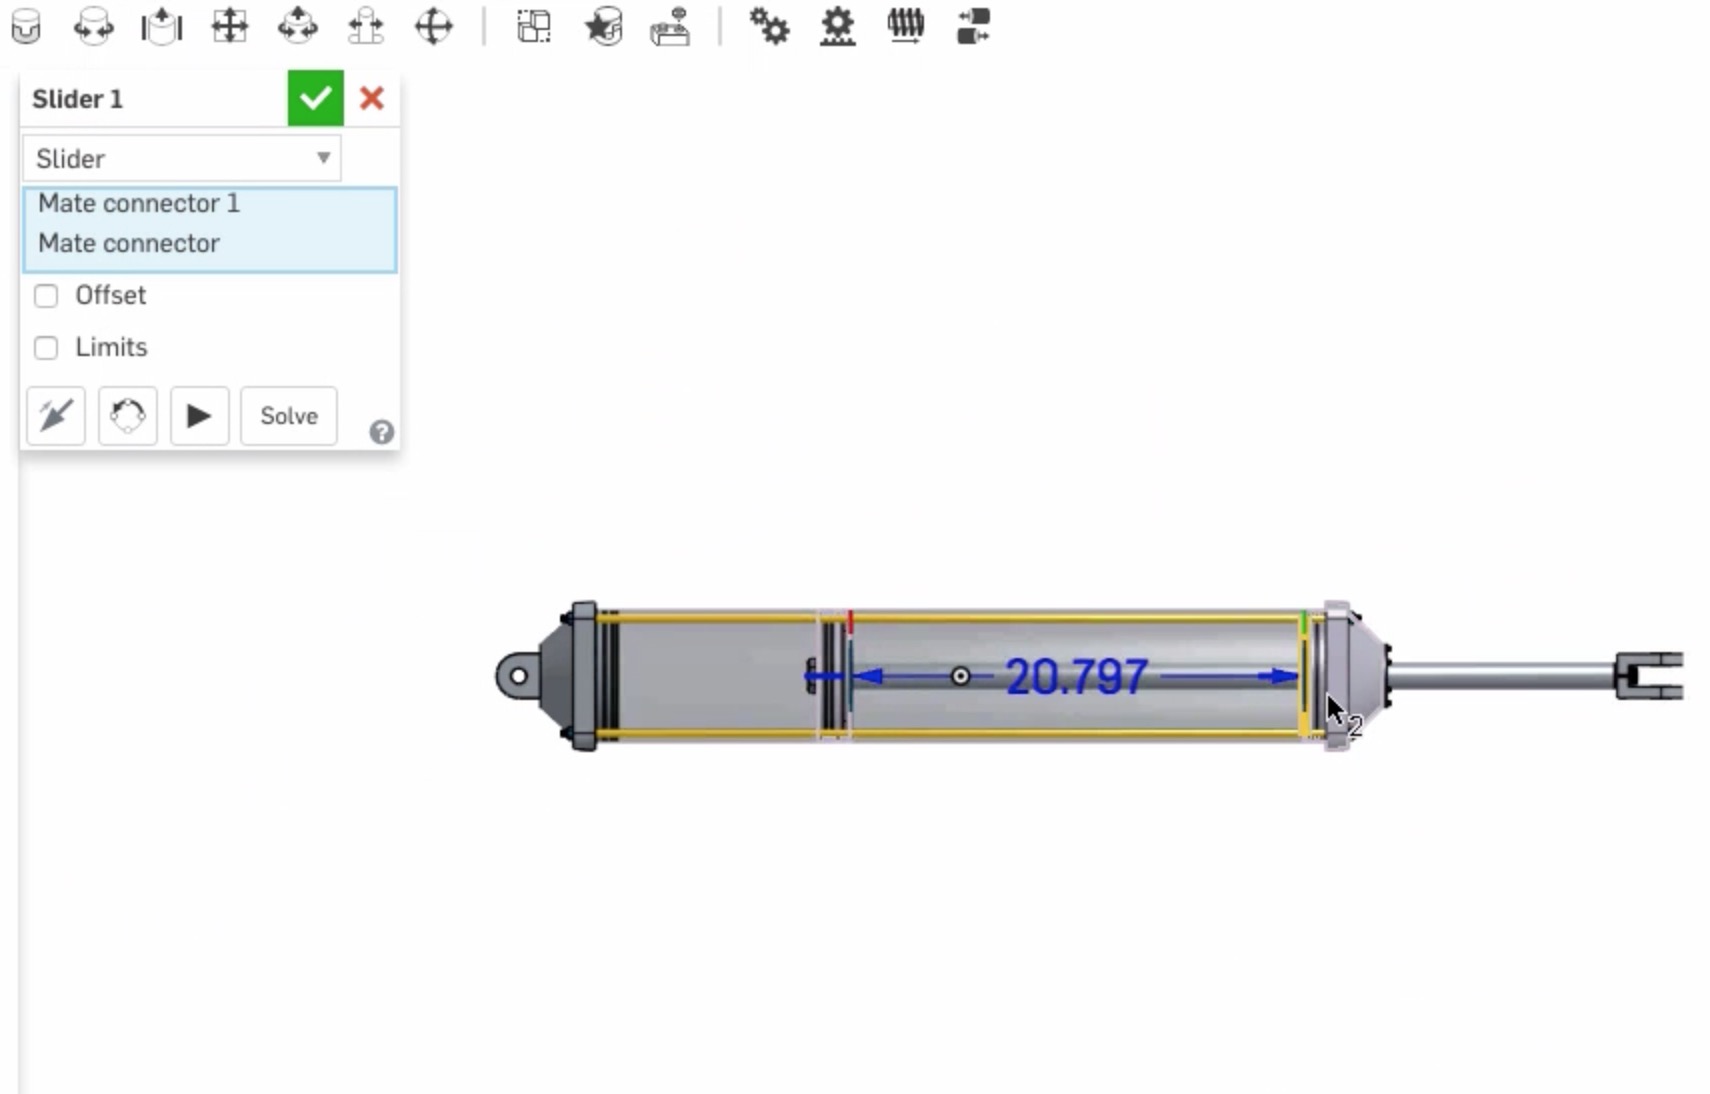Open the Group tool in toolbar
1710x1094 pixels.
pyautogui.click(x=534, y=27)
